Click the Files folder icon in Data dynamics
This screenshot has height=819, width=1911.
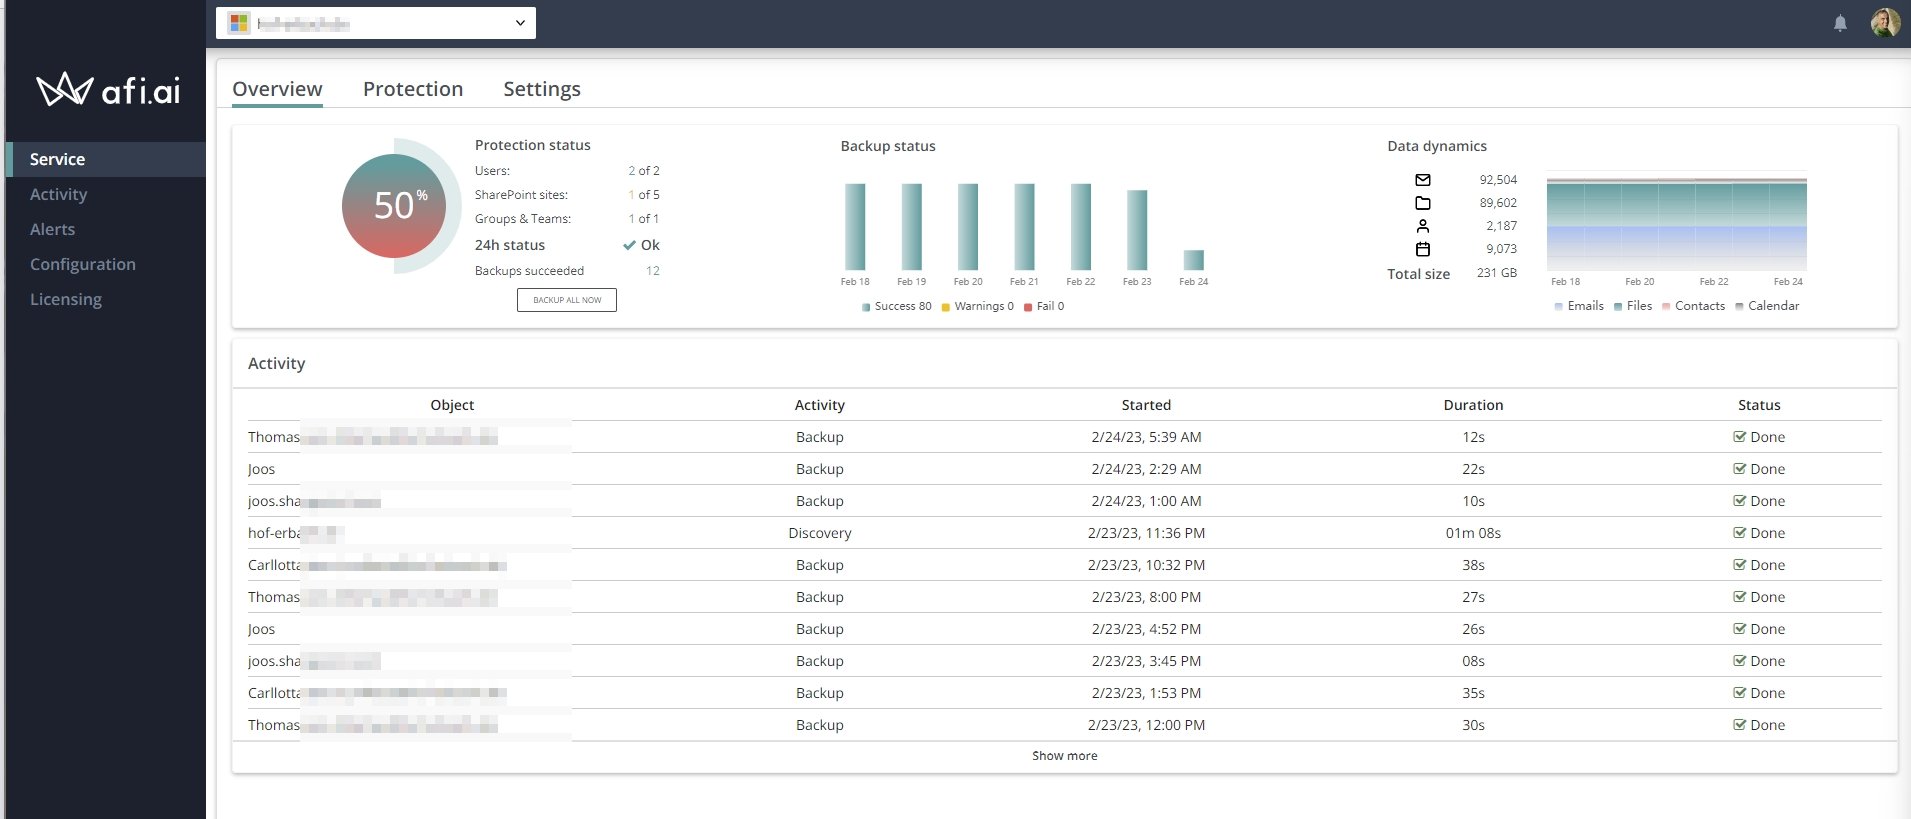[x=1423, y=203]
